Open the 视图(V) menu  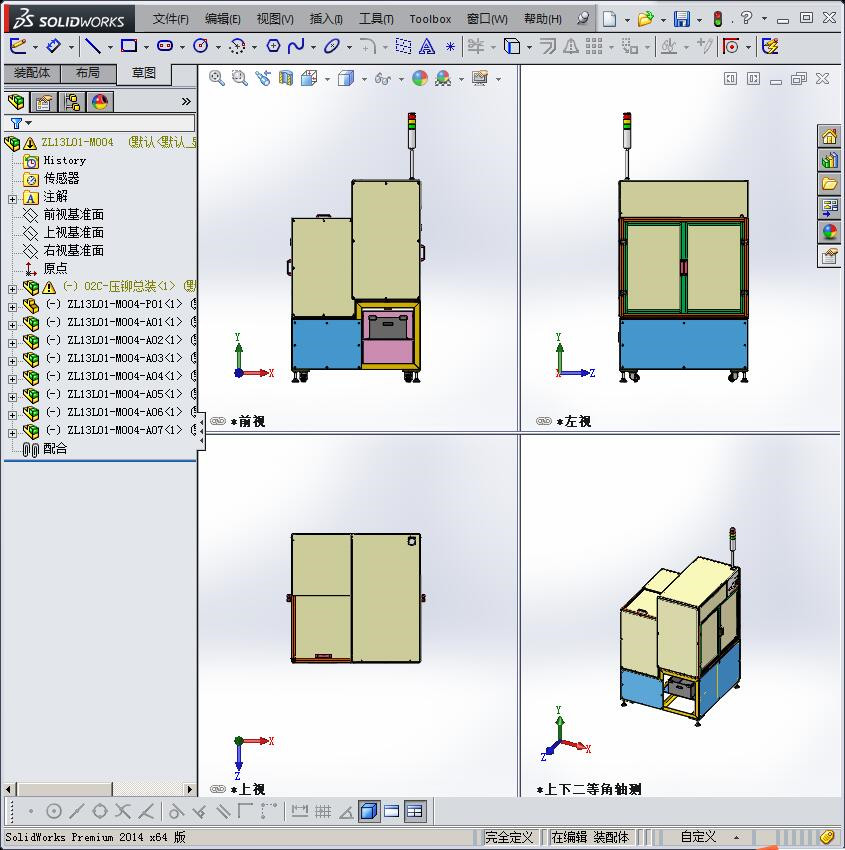(x=275, y=19)
